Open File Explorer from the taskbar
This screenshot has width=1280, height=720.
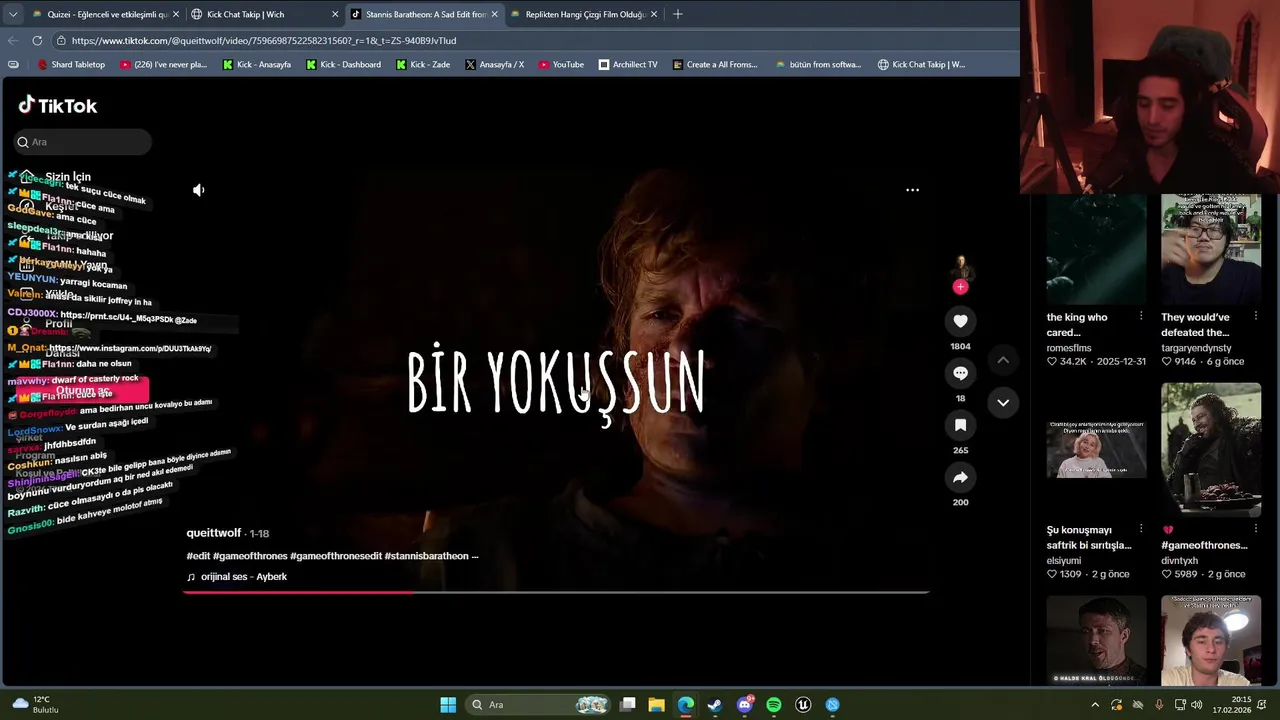pyautogui.click(x=656, y=705)
